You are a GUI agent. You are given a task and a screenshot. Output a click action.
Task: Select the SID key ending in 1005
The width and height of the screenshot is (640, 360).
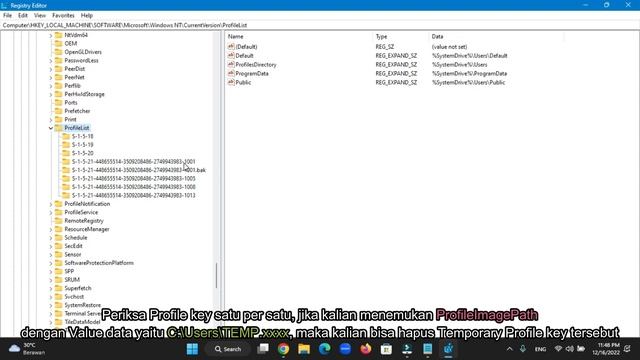pyautogui.click(x=133, y=179)
